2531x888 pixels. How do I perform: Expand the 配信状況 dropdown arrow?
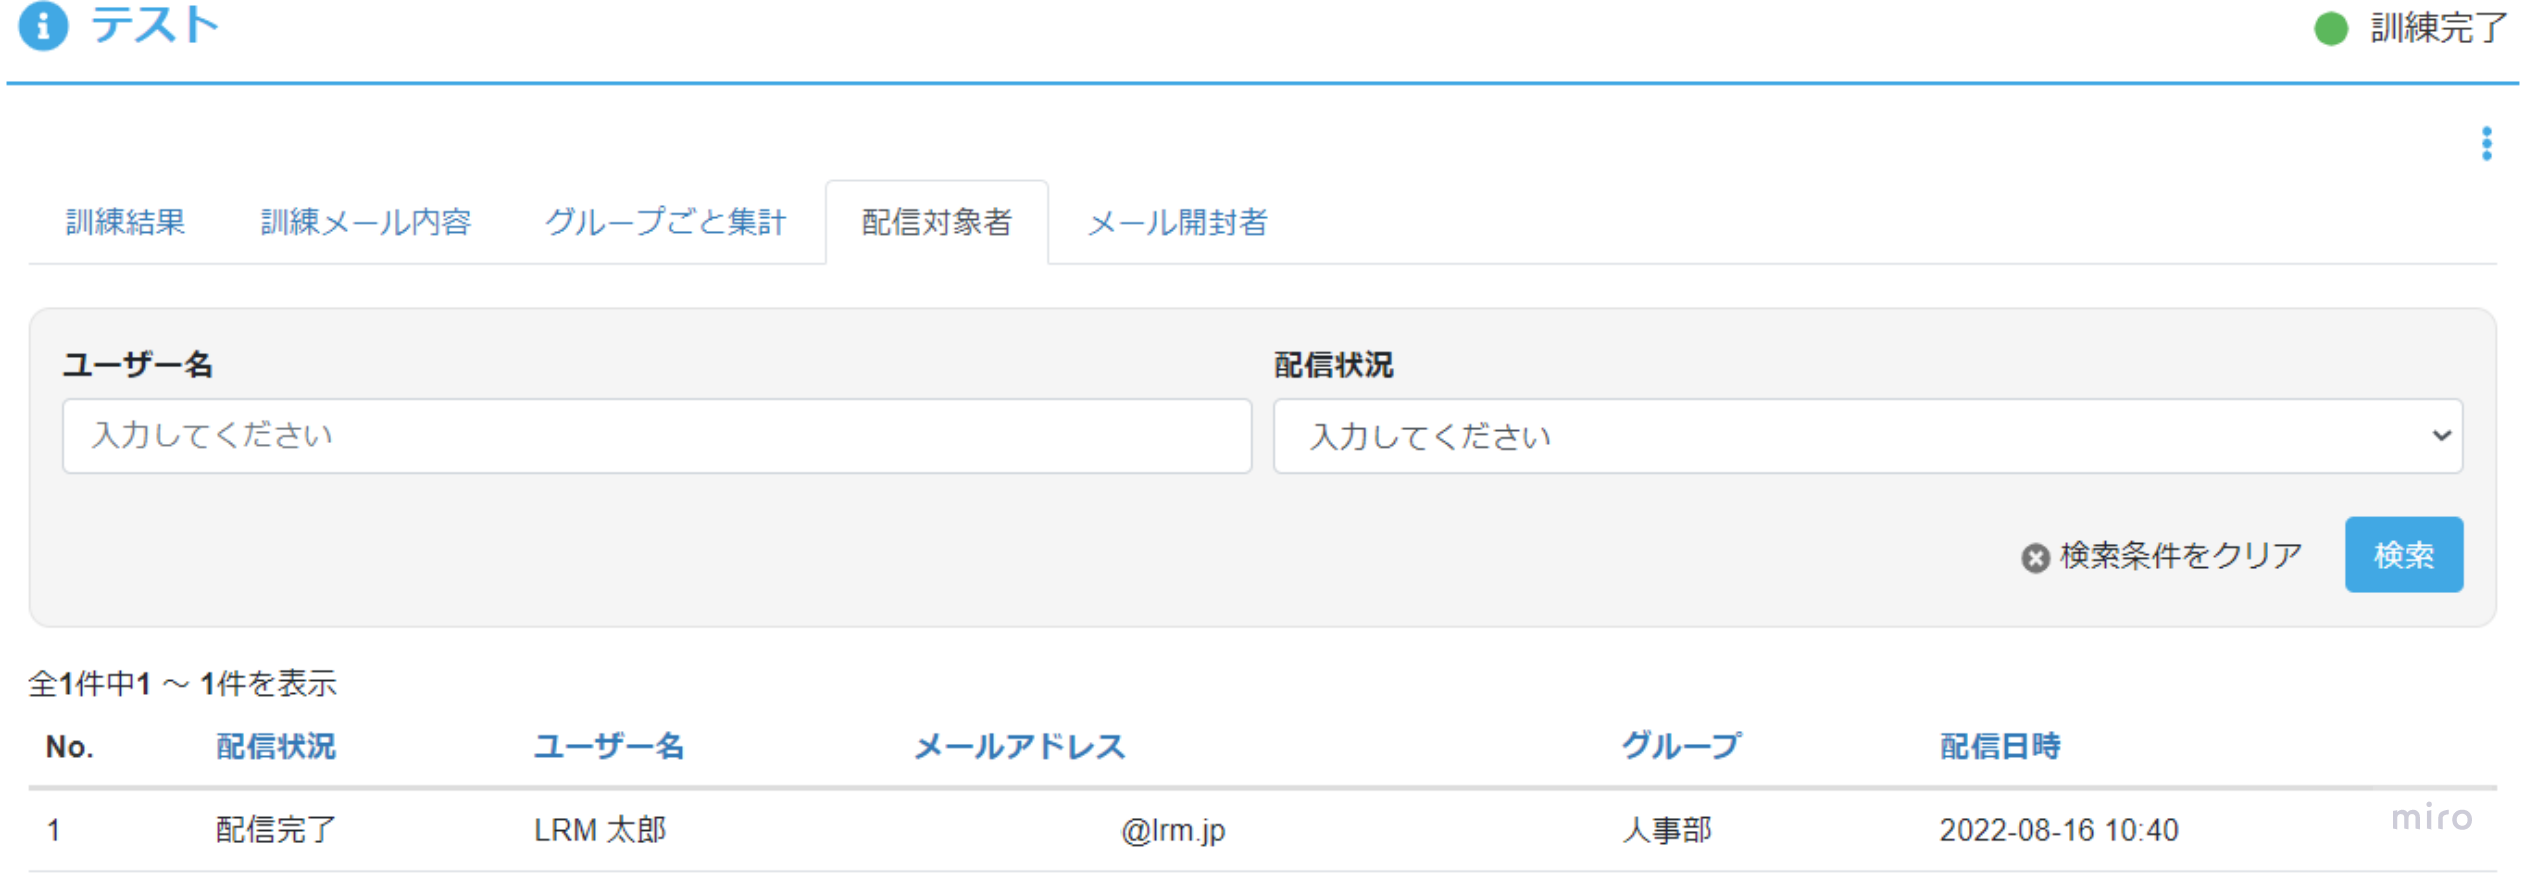2441,436
